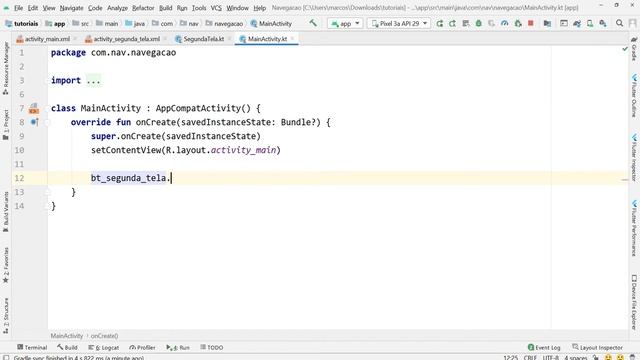This screenshot has width=640, height=360.
Task: Click the navegacao breadcrumb folder
Action: pyautogui.click(x=224, y=24)
